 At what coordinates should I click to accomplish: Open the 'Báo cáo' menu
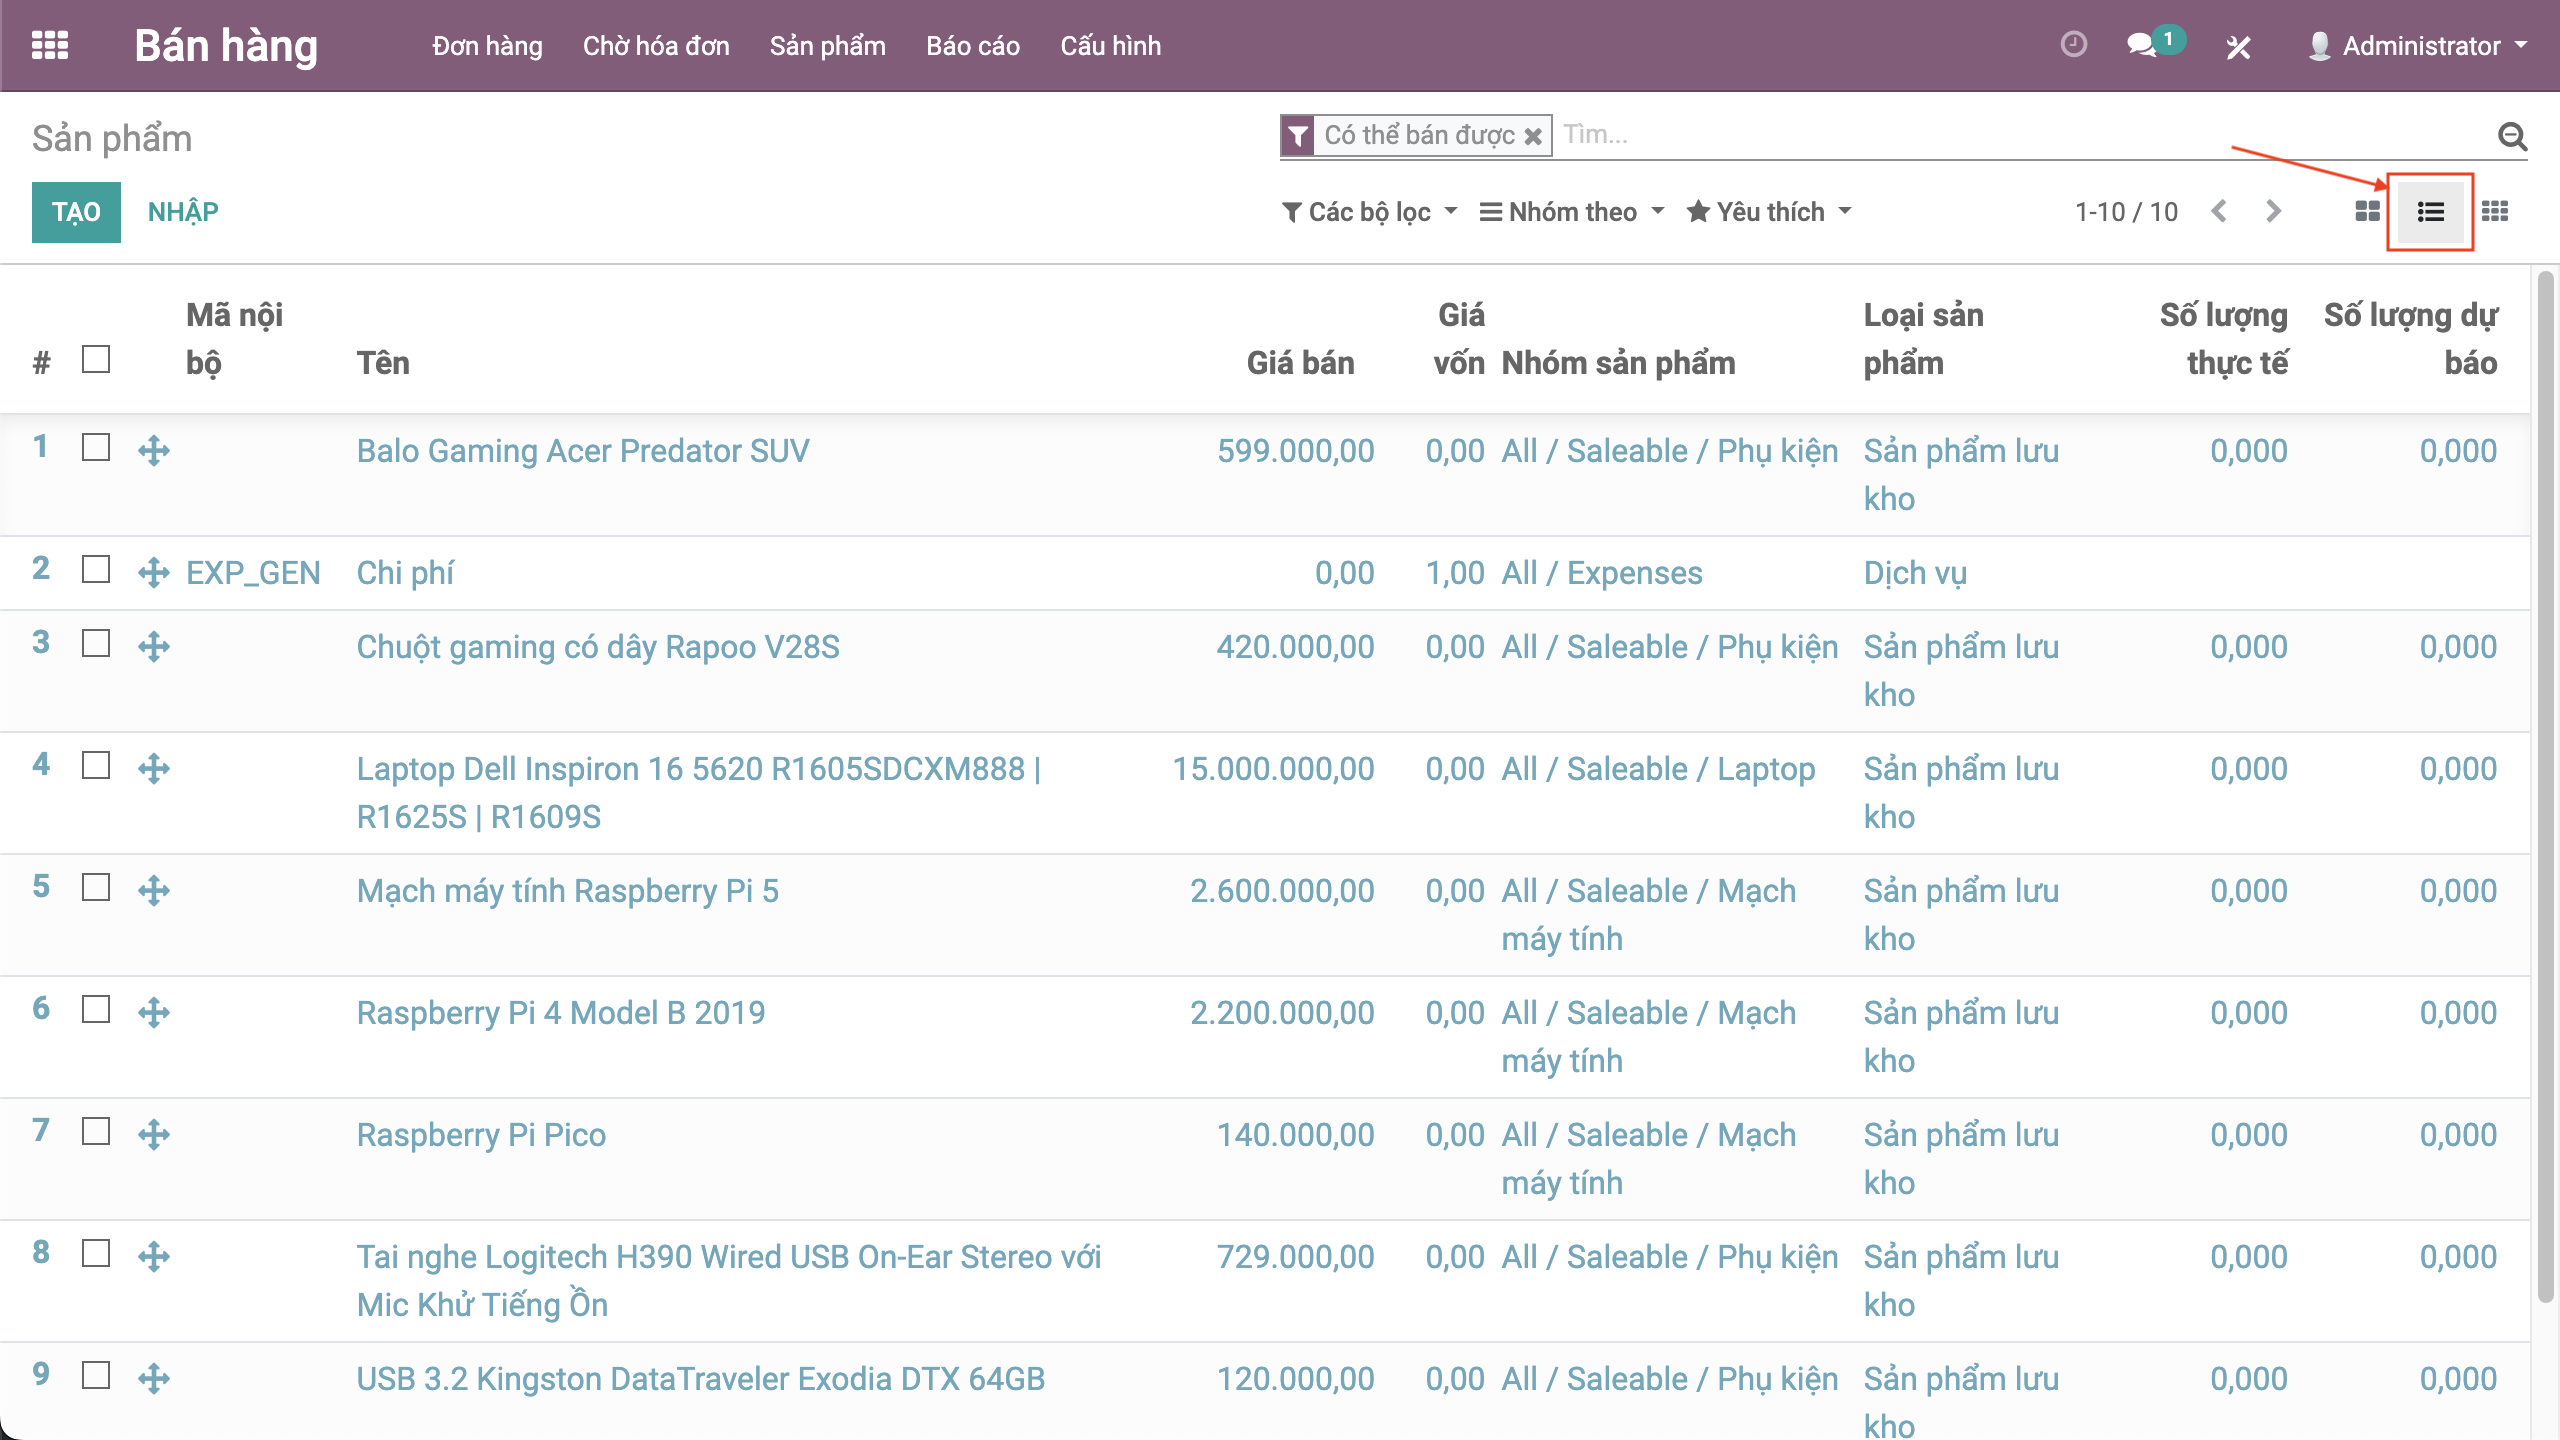(x=972, y=46)
